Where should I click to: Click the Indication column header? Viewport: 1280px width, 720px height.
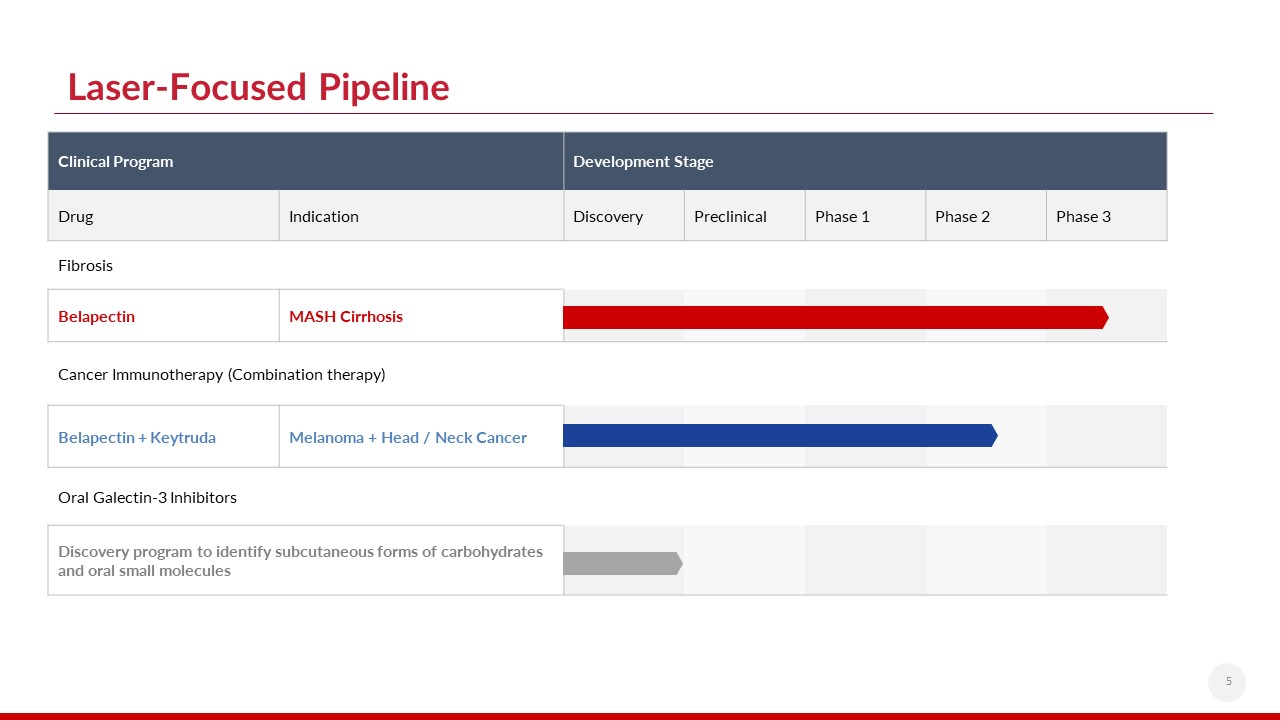(420, 216)
